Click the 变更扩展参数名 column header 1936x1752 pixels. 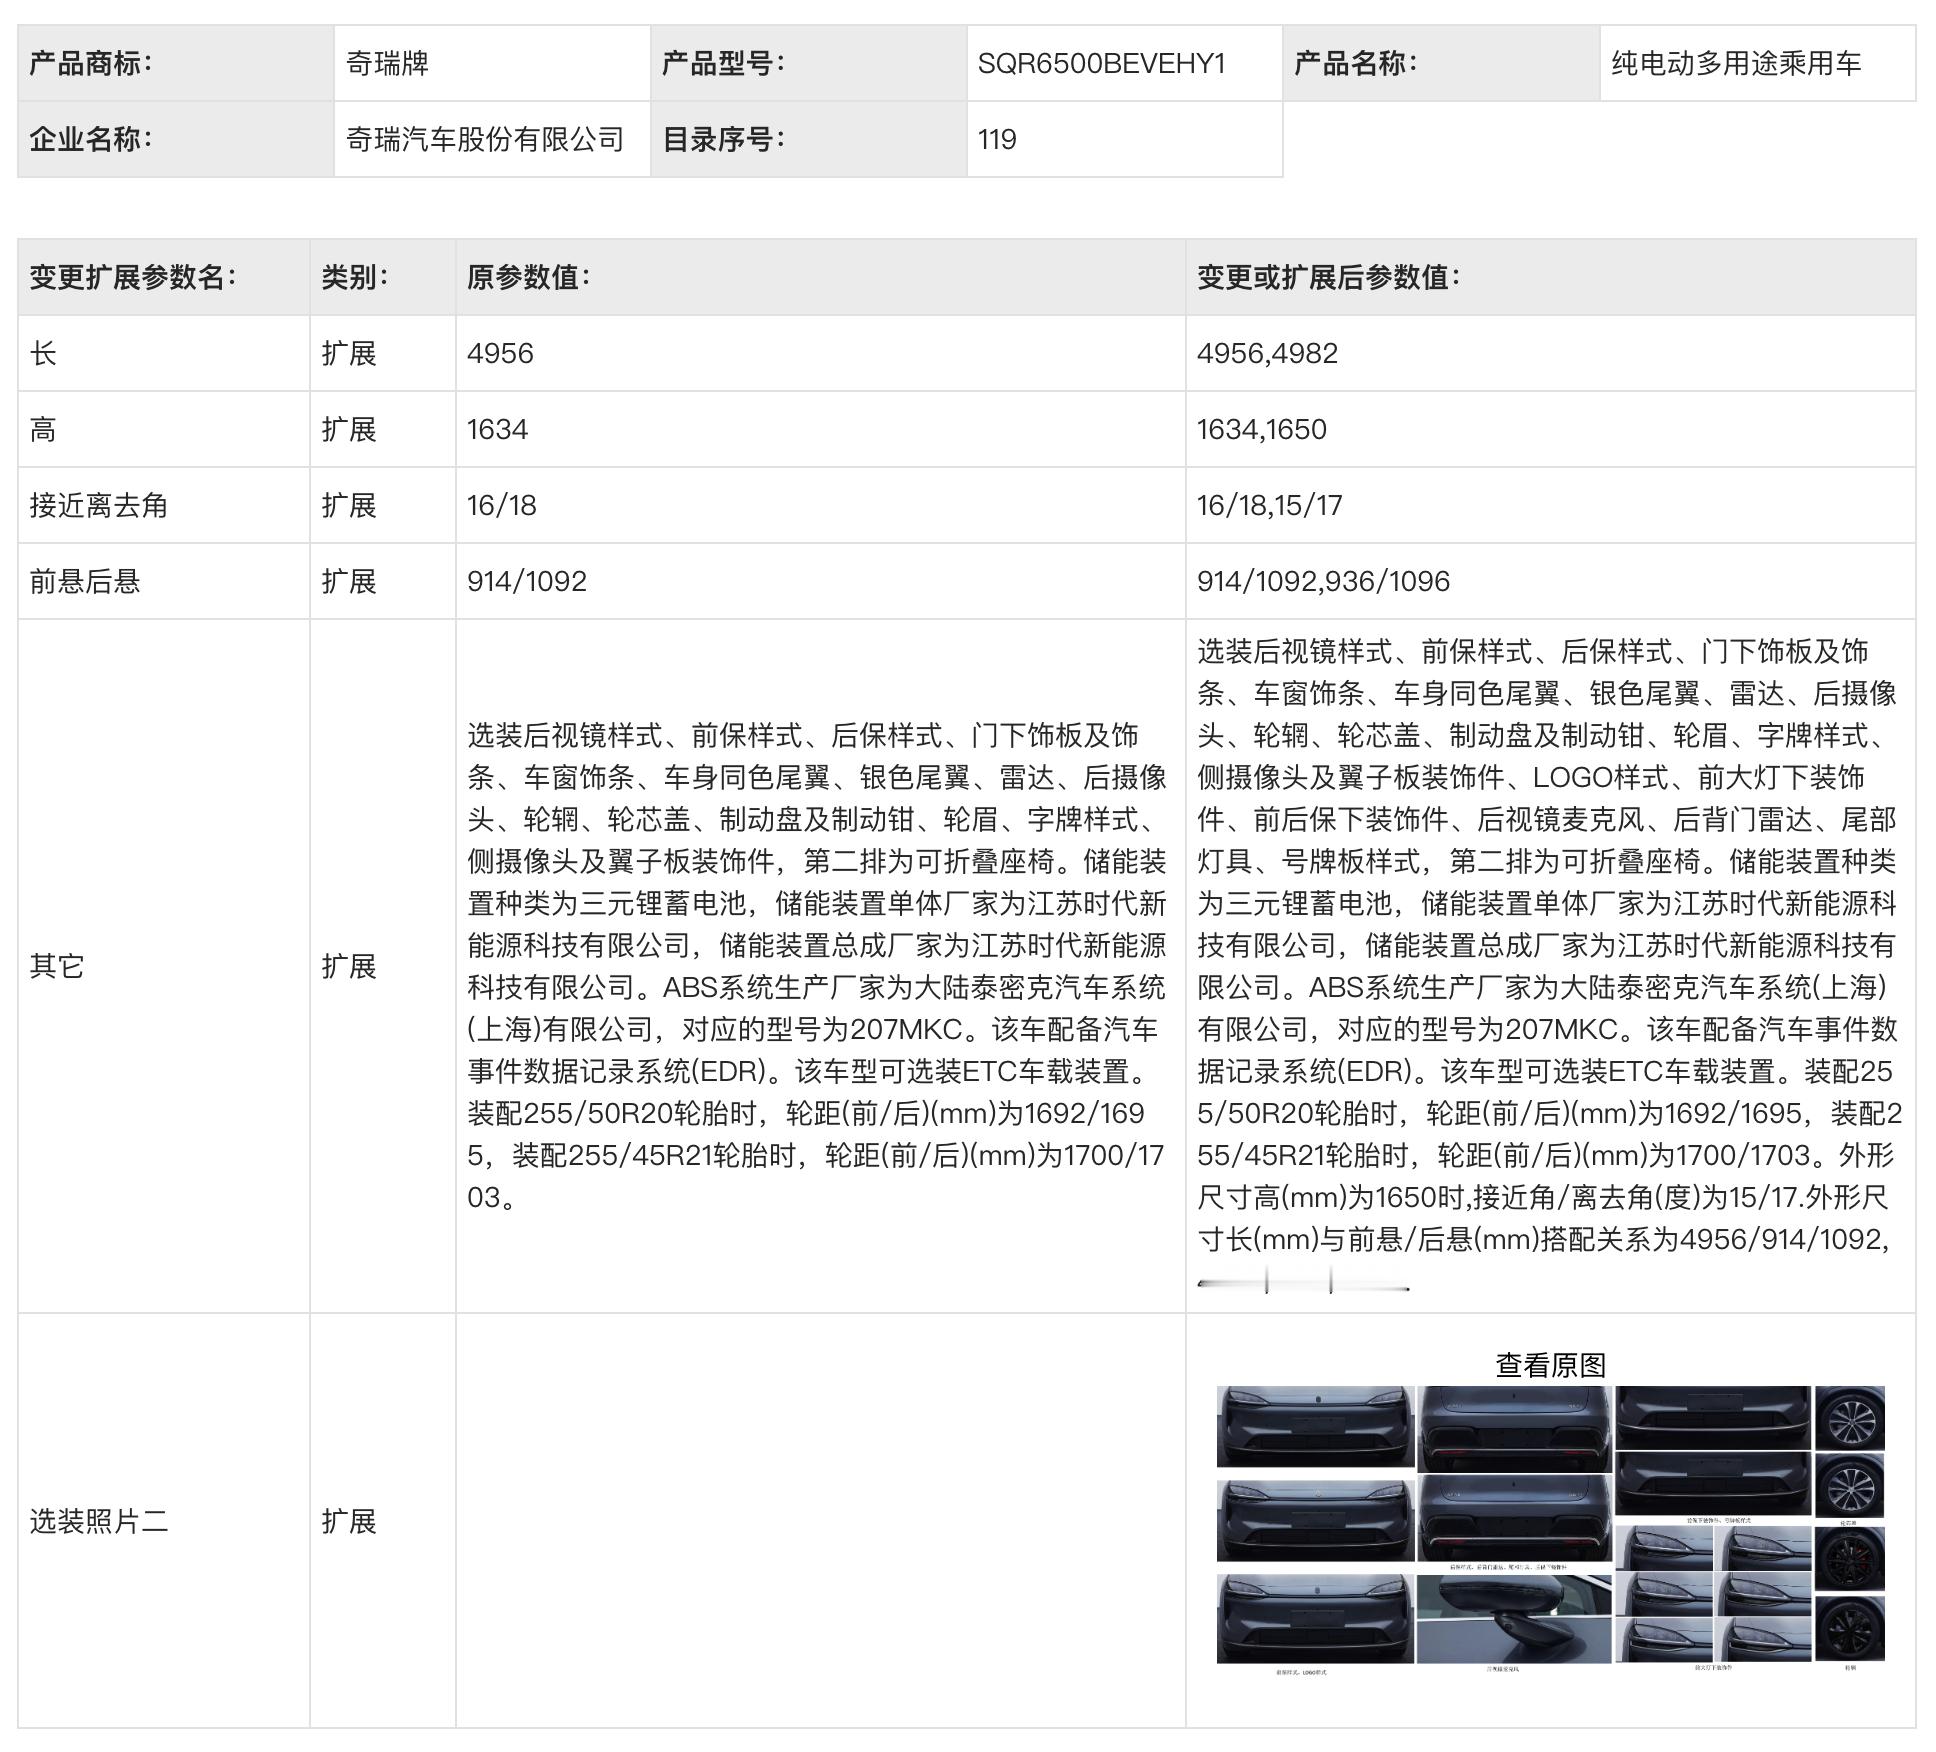pyautogui.click(x=164, y=277)
